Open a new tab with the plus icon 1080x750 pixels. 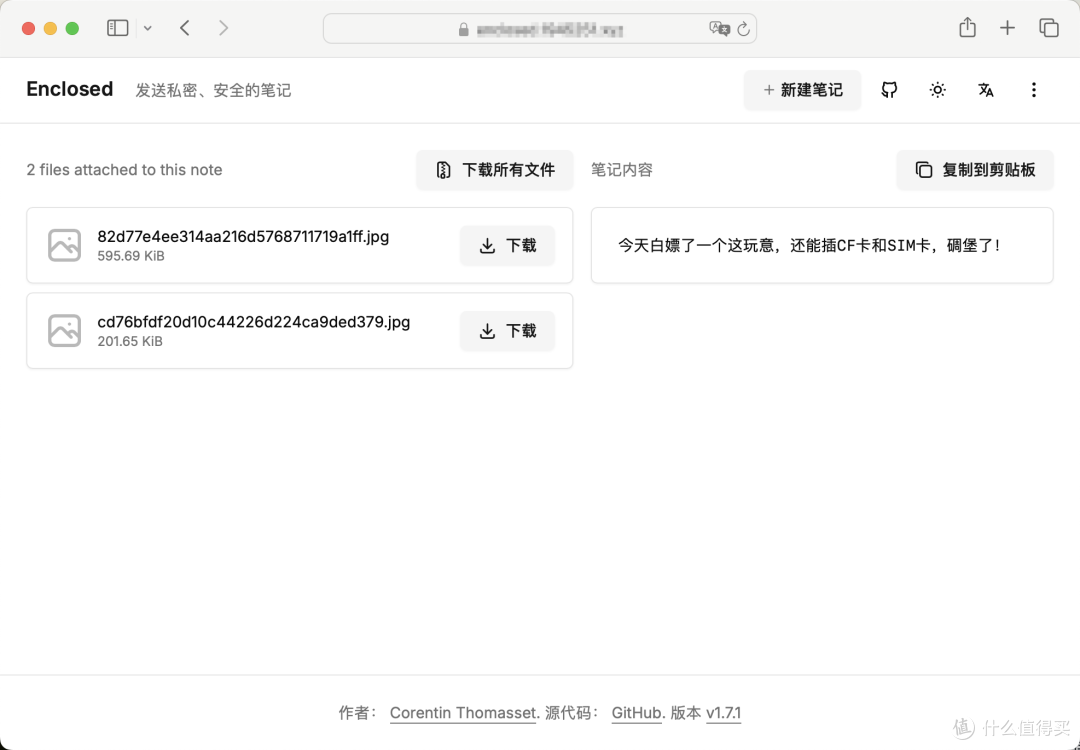(x=1008, y=27)
